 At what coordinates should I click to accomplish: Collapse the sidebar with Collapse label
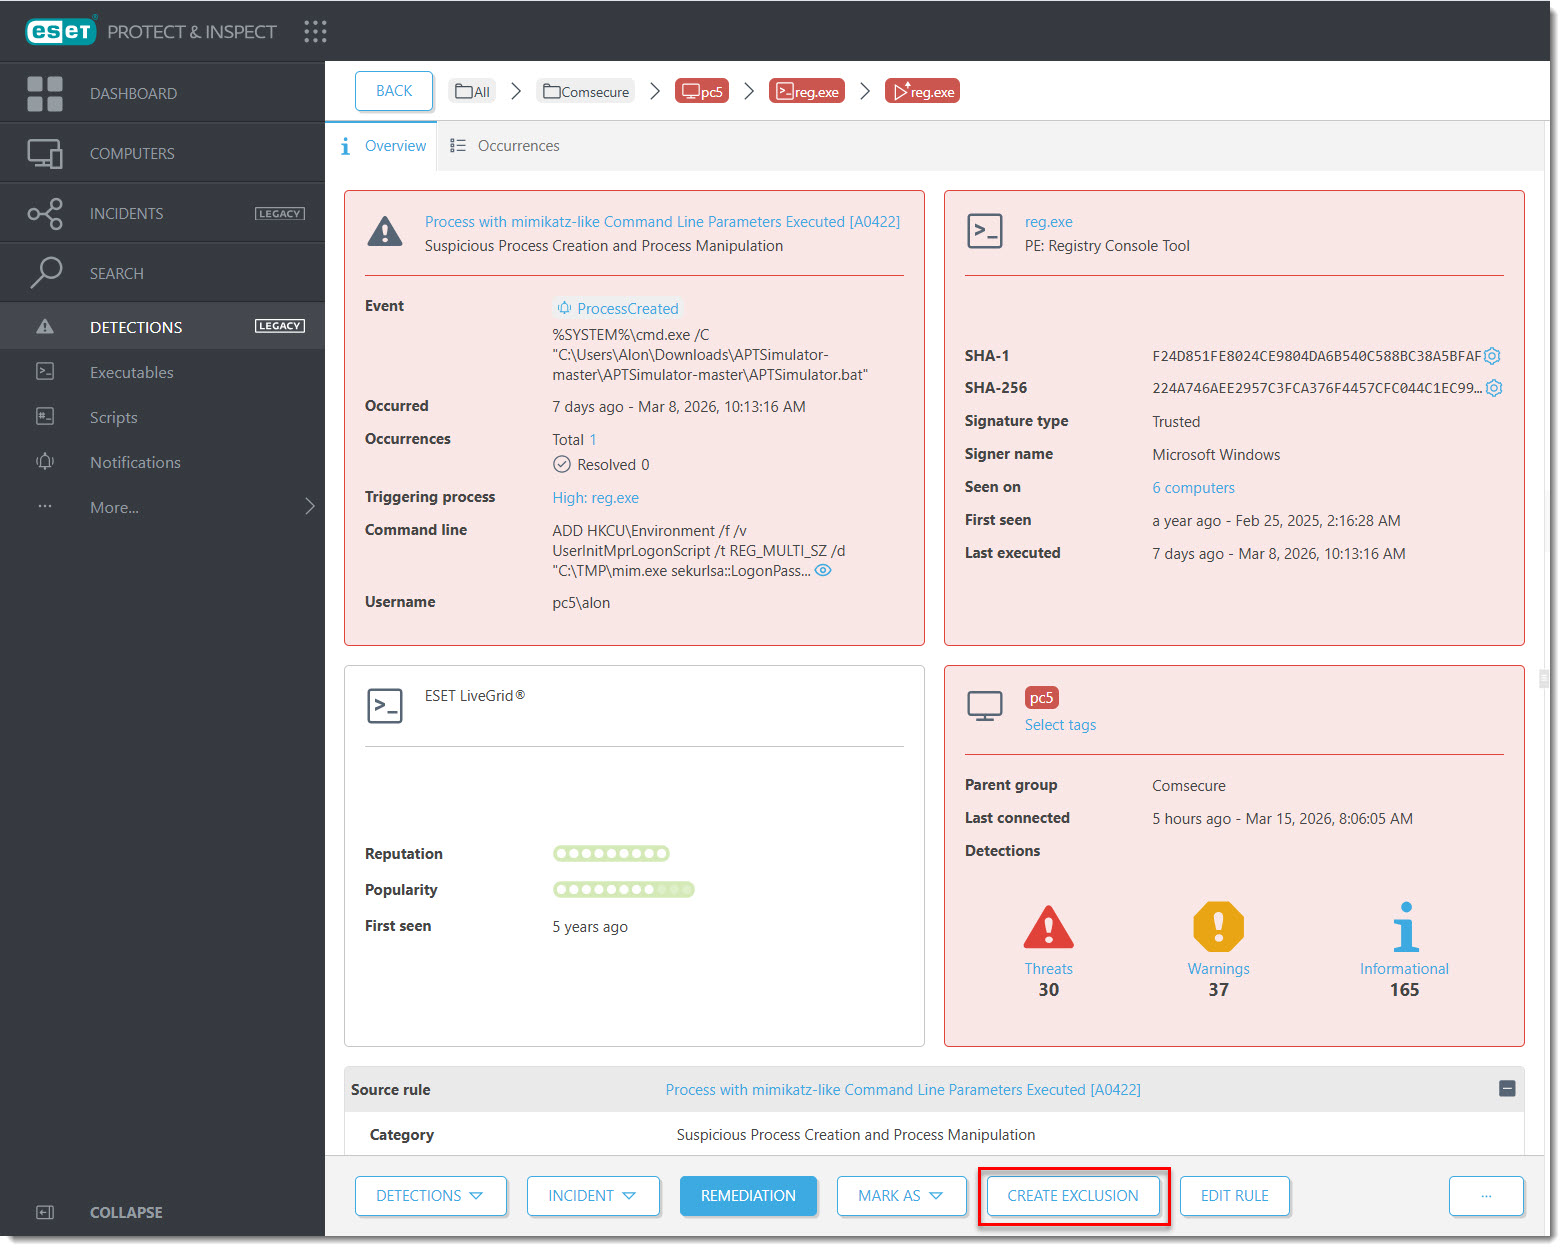click(x=126, y=1212)
